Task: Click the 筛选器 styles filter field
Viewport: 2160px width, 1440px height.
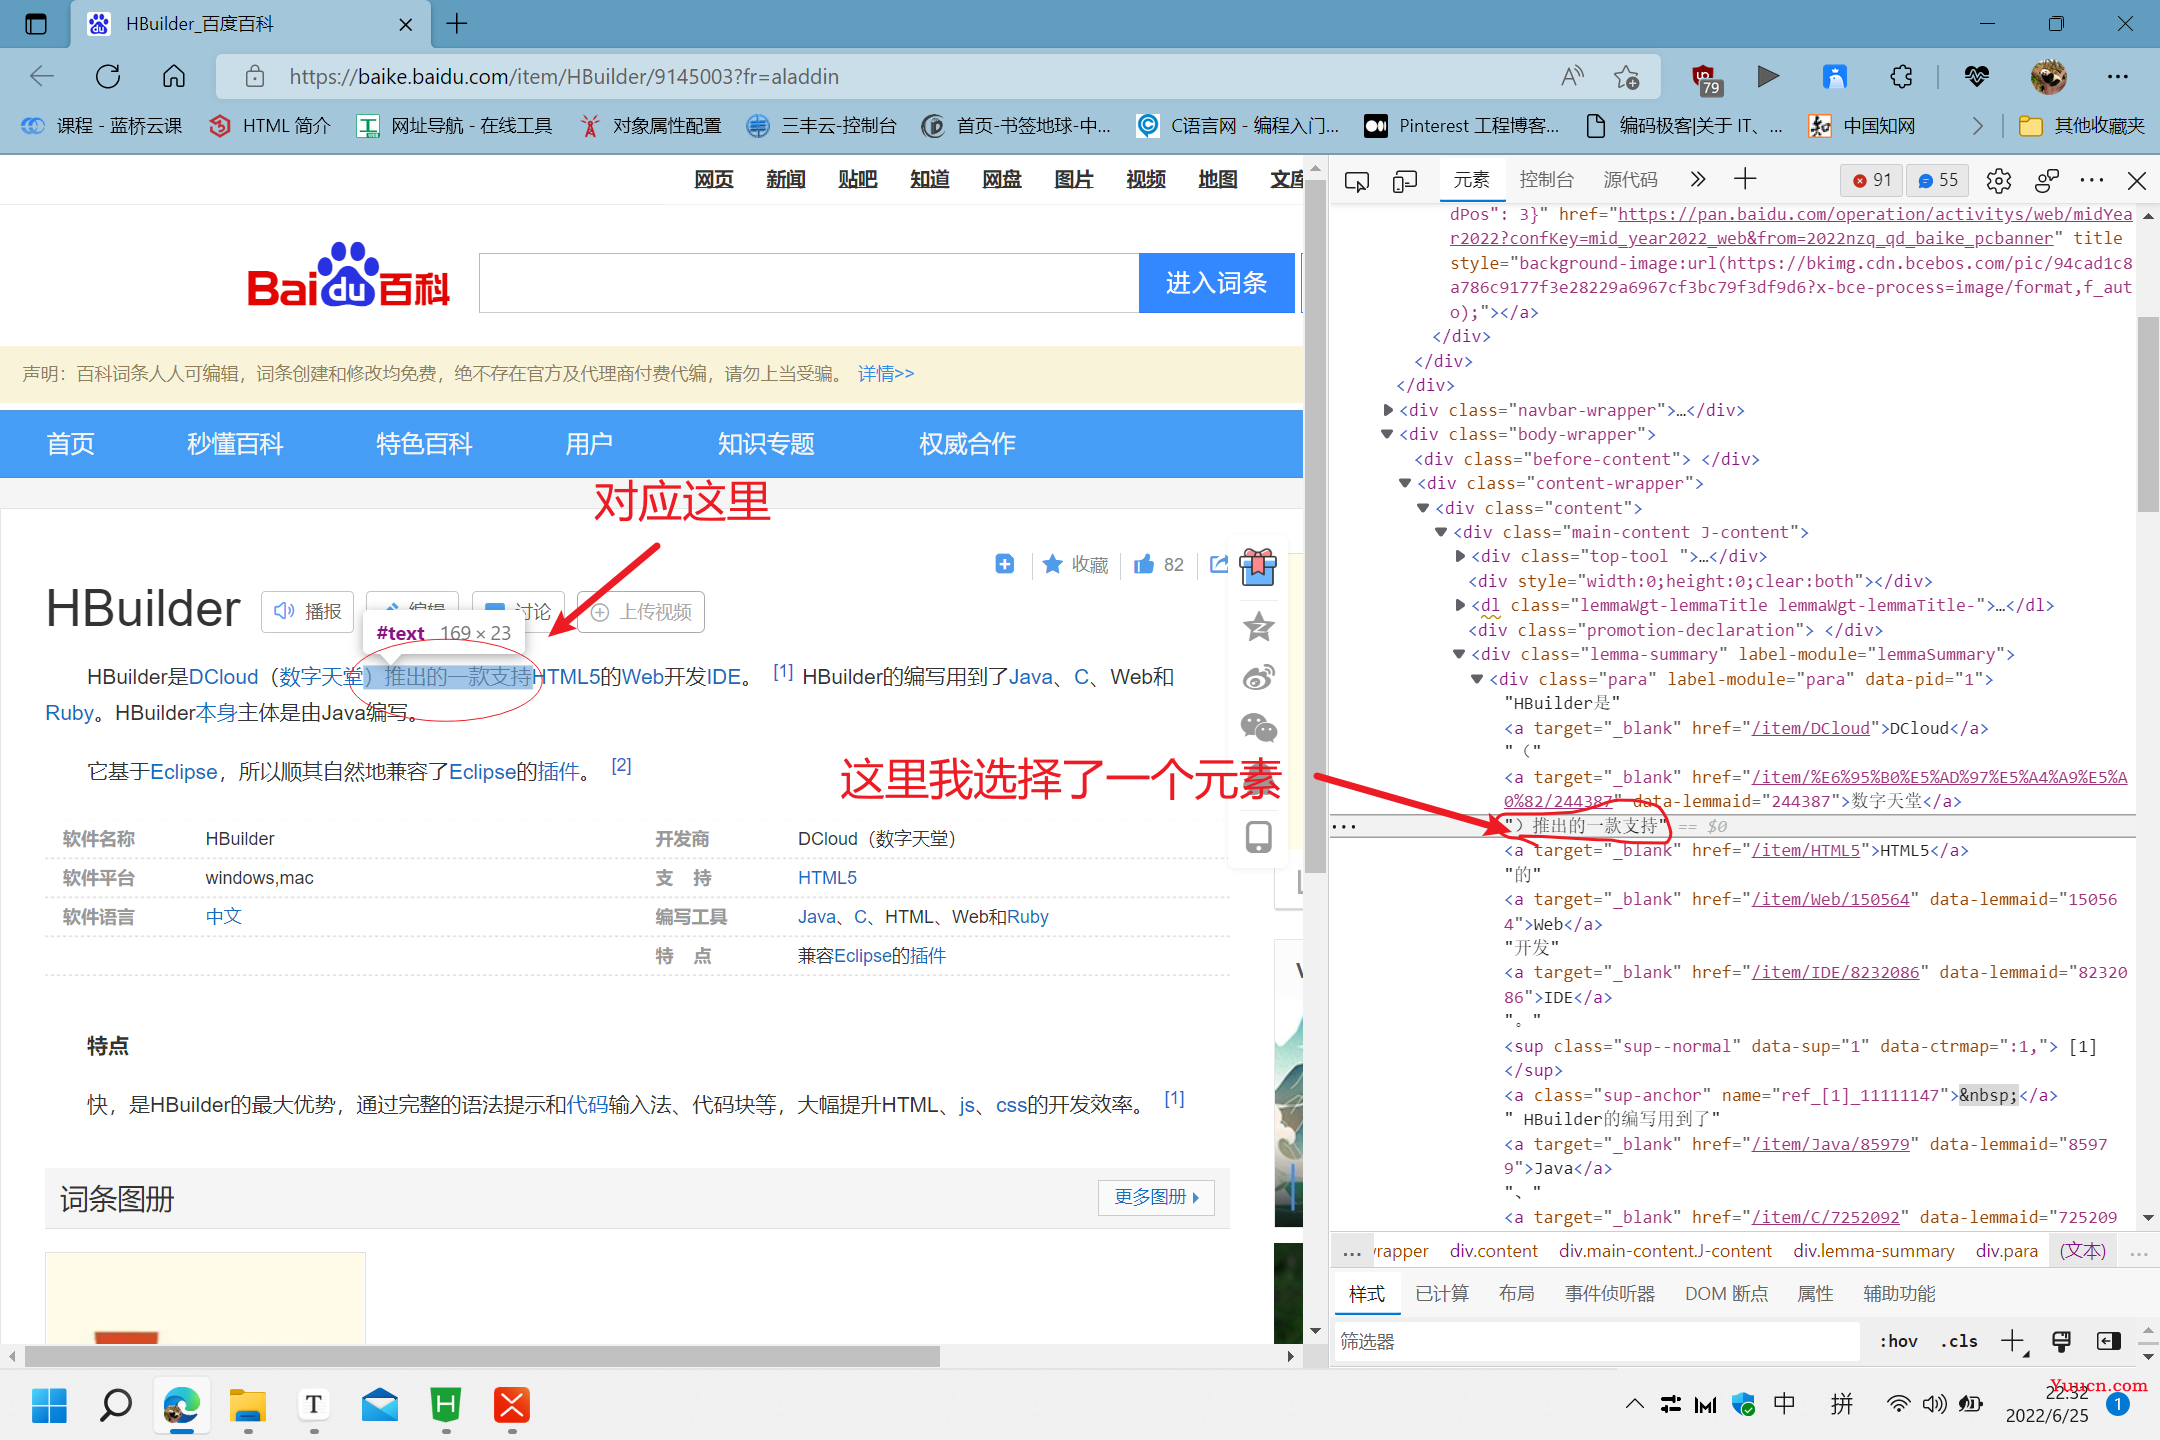Action: tap(1599, 1341)
